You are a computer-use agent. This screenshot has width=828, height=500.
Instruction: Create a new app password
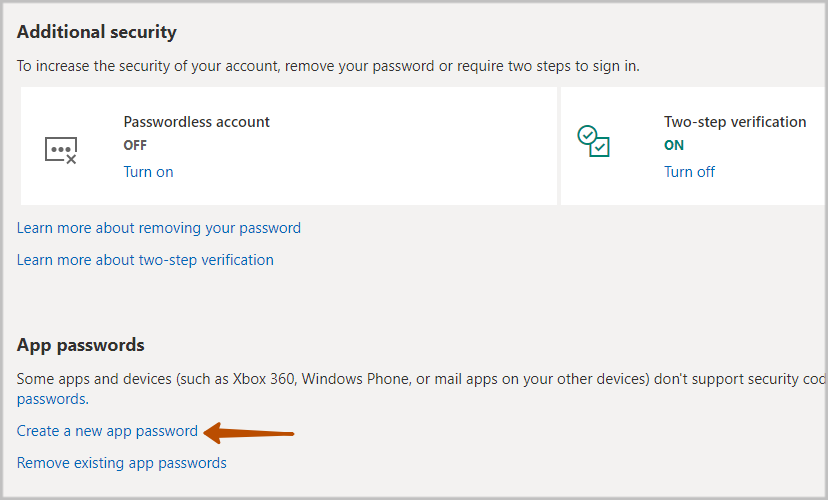tap(107, 431)
